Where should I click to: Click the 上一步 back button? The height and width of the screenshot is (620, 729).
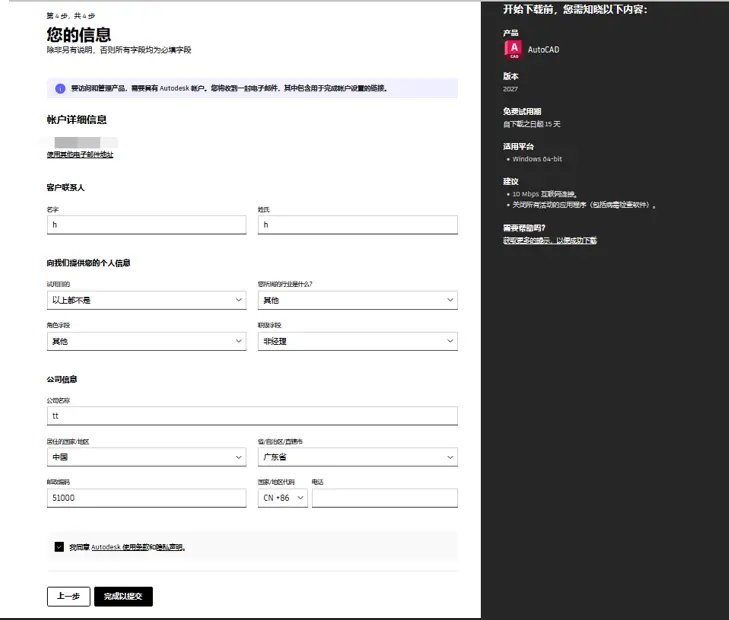[68, 596]
